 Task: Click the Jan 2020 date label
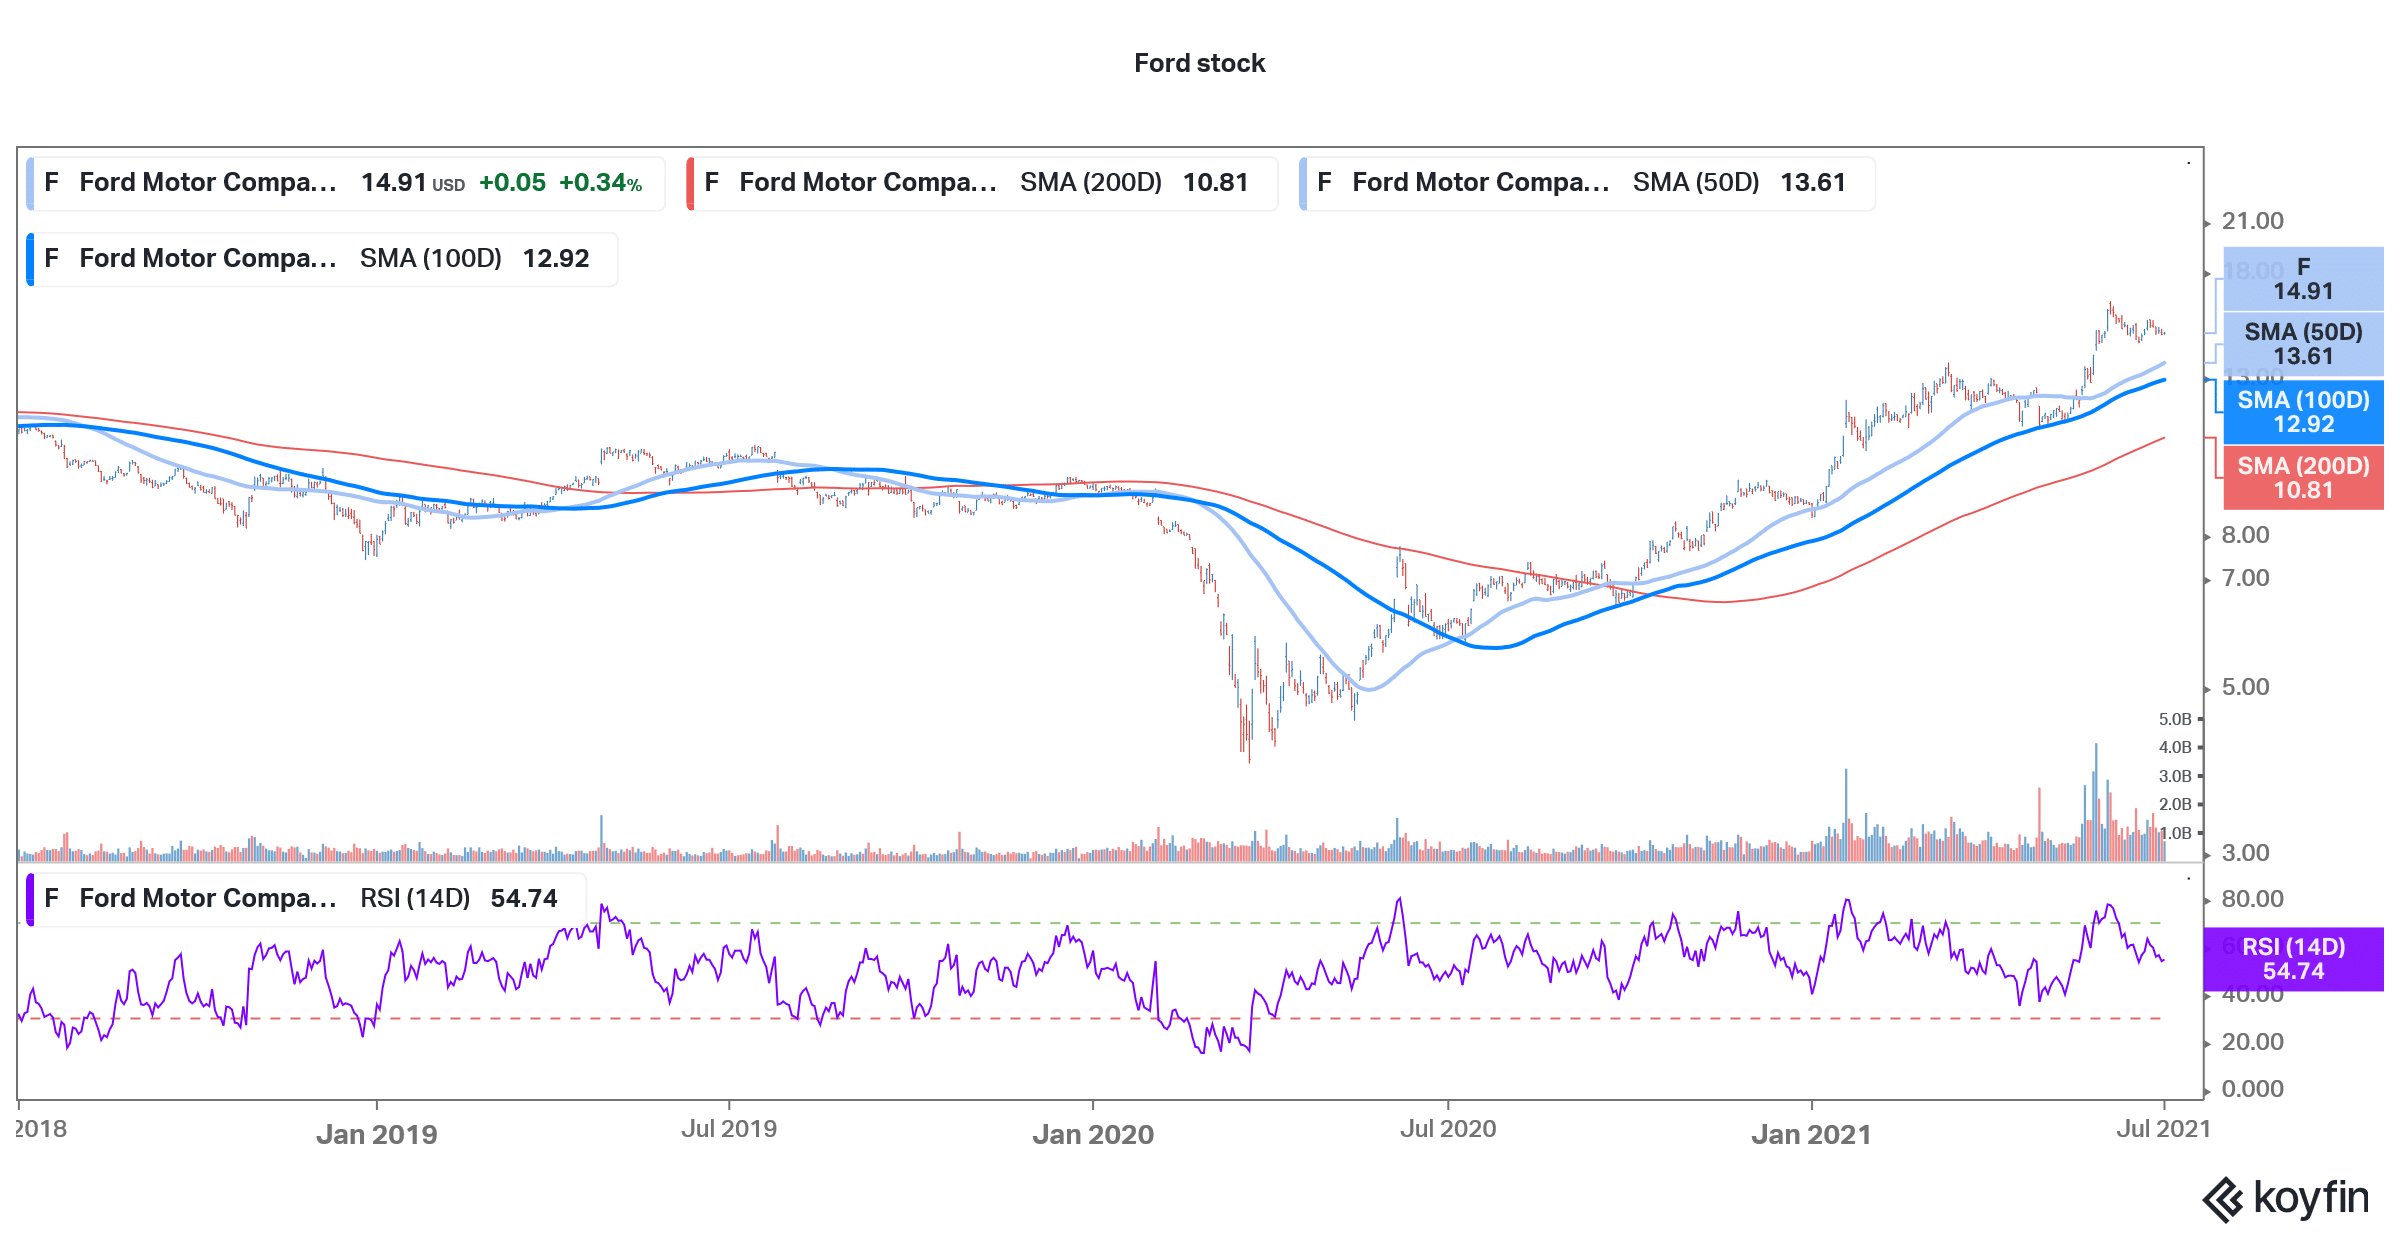tap(1093, 1134)
